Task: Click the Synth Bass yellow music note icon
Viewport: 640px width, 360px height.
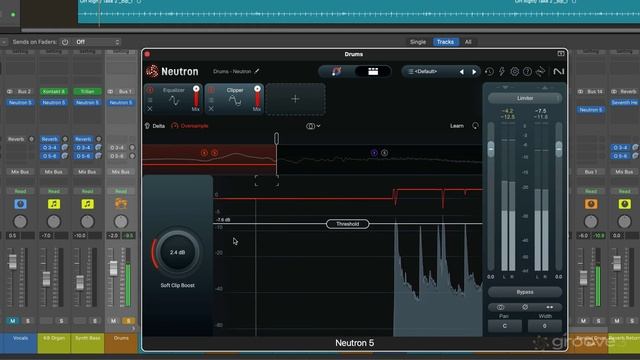Action: coord(87,204)
